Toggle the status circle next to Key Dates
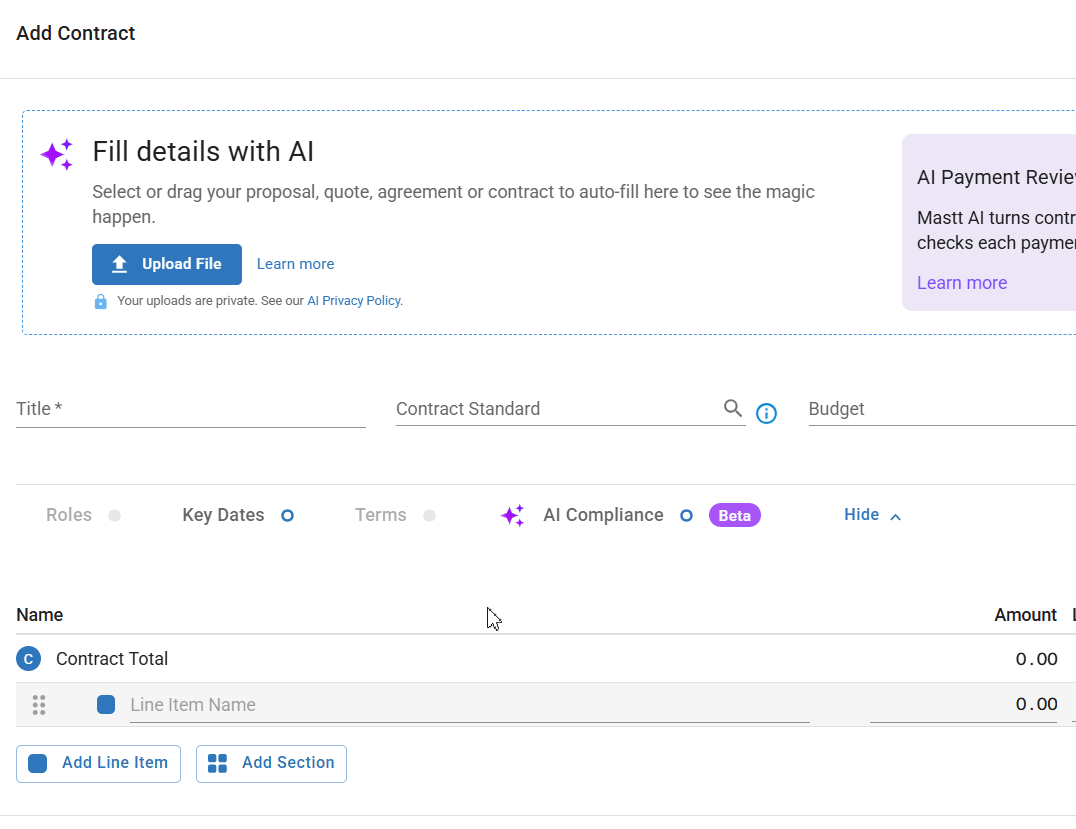Viewport: 1076px width, 829px height. click(287, 515)
